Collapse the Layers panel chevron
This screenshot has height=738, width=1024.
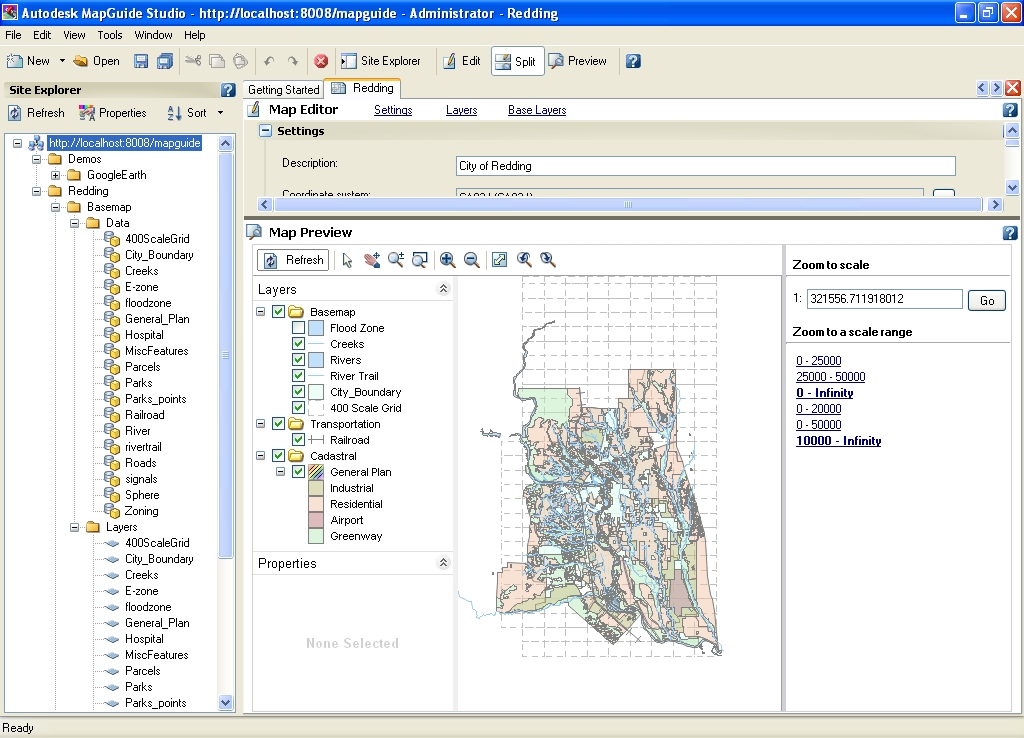point(443,289)
